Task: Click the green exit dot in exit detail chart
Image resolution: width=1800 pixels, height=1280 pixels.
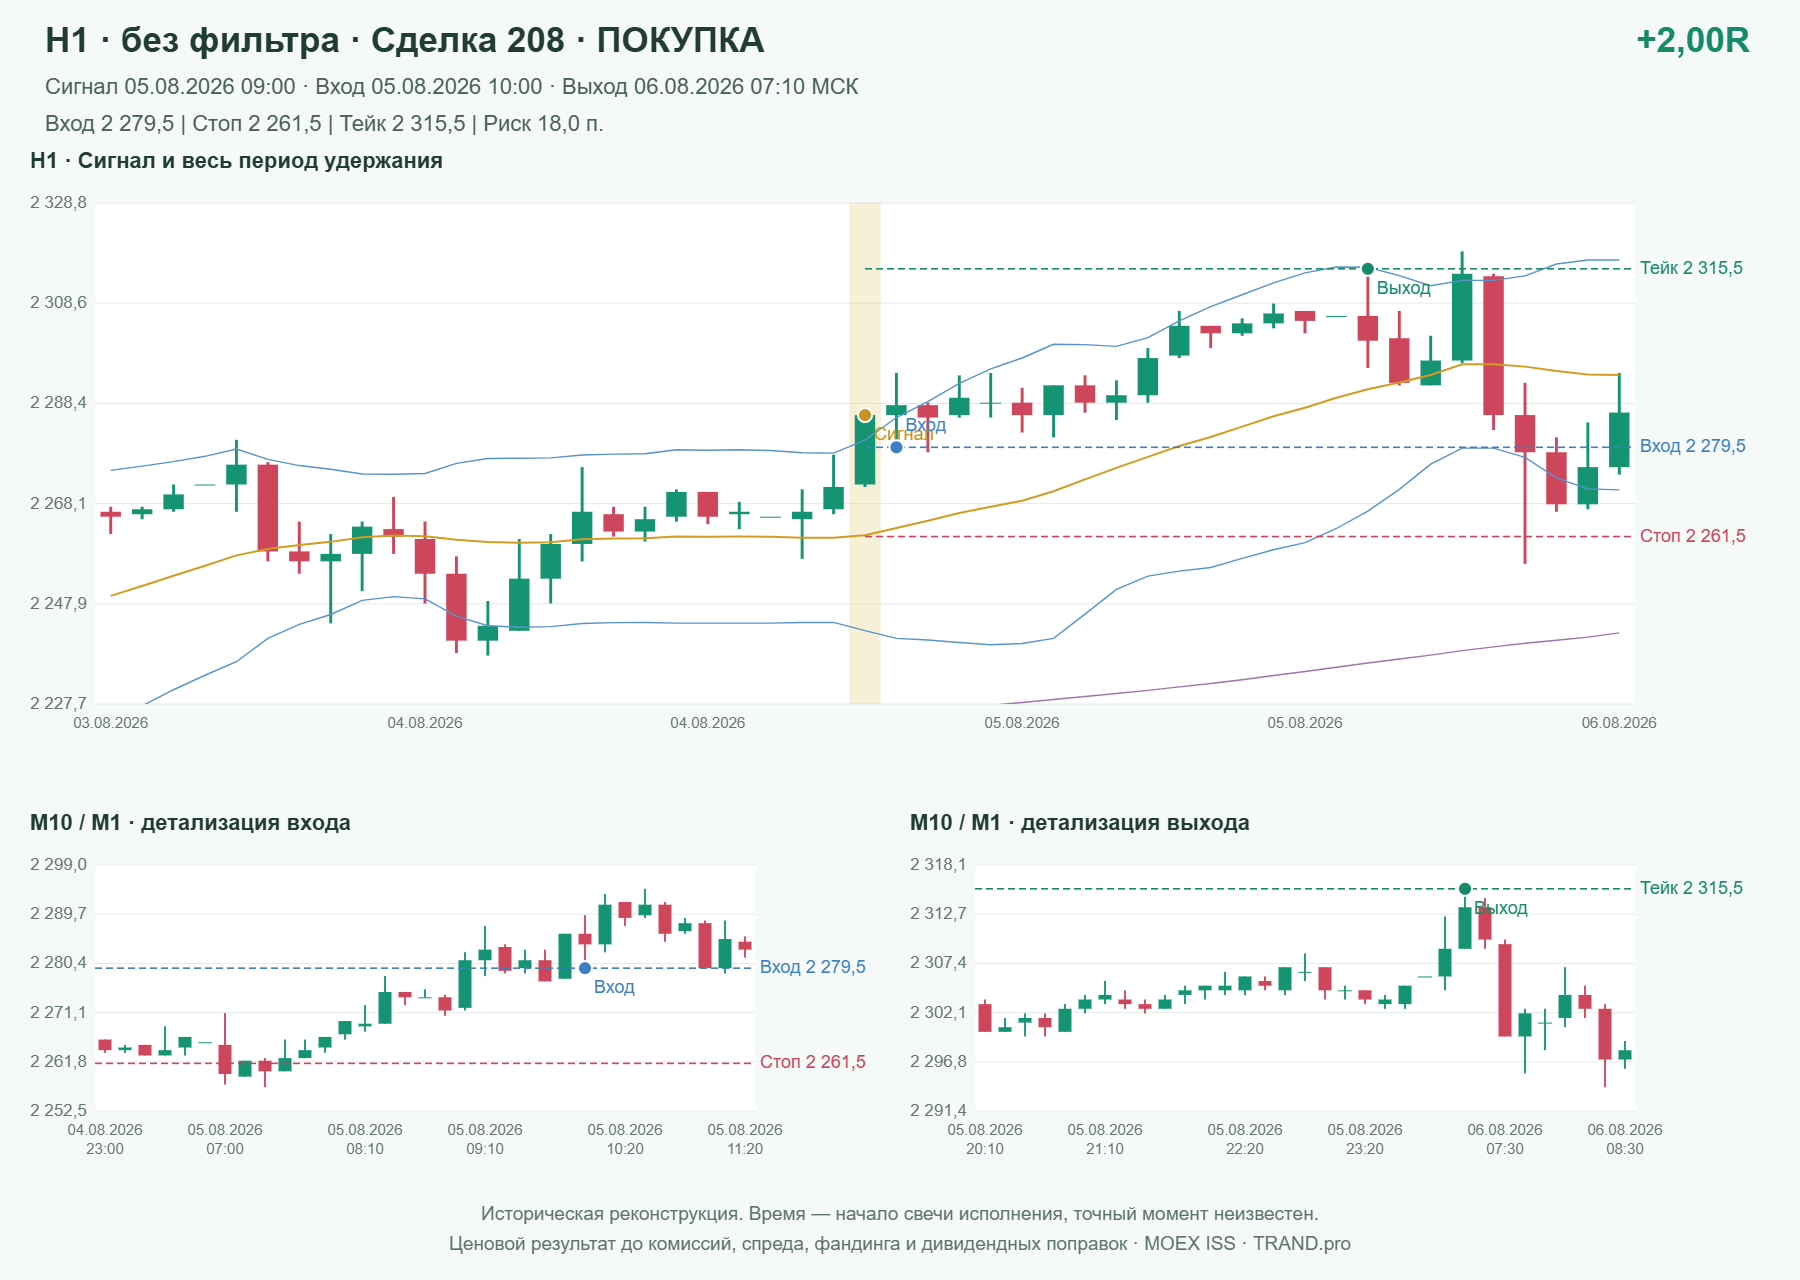Action: [1465, 889]
